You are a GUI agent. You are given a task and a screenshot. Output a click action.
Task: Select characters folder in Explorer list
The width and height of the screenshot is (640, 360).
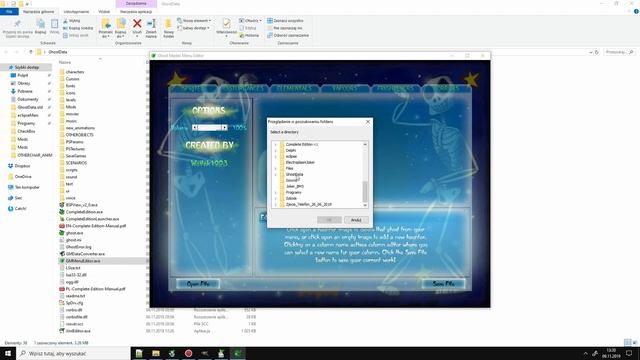72,72
